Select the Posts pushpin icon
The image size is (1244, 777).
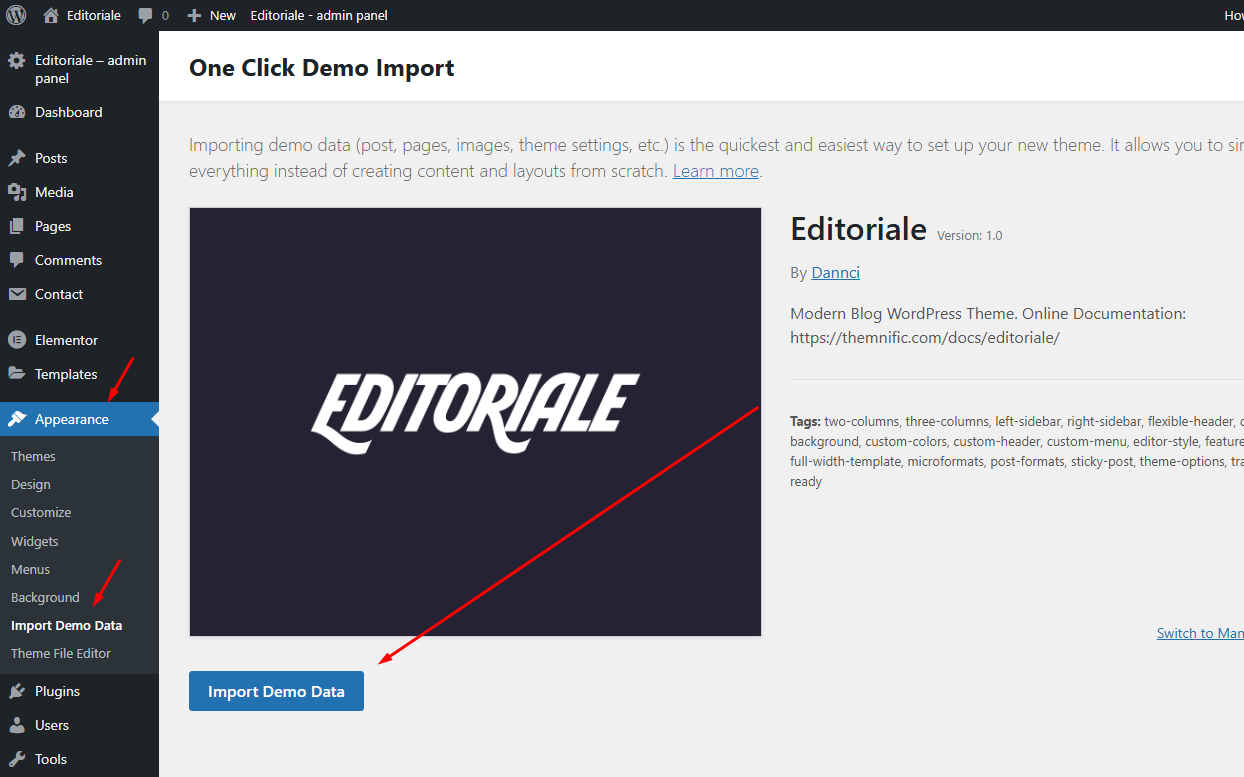click(17, 158)
